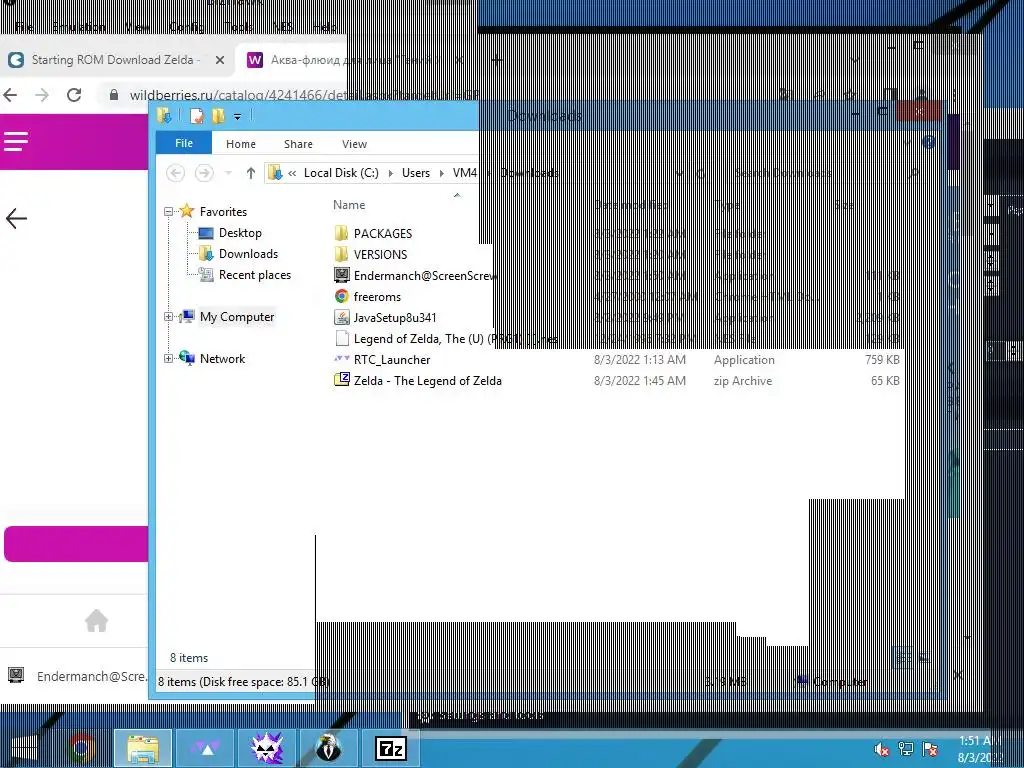Open the Home ribbon tab

pos(241,144)
